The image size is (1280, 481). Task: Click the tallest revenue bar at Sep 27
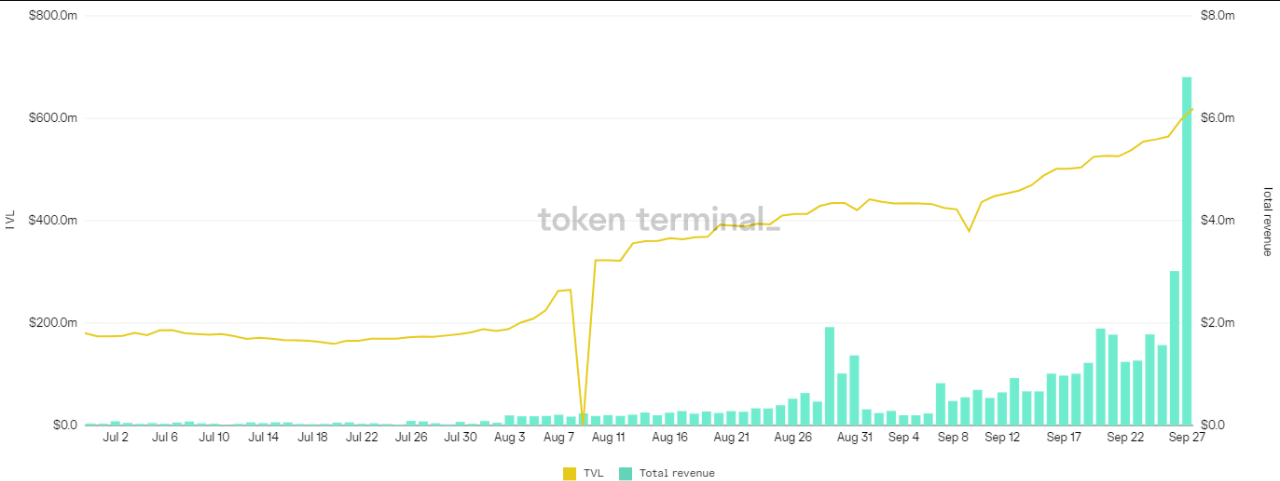coord(1187,250)
